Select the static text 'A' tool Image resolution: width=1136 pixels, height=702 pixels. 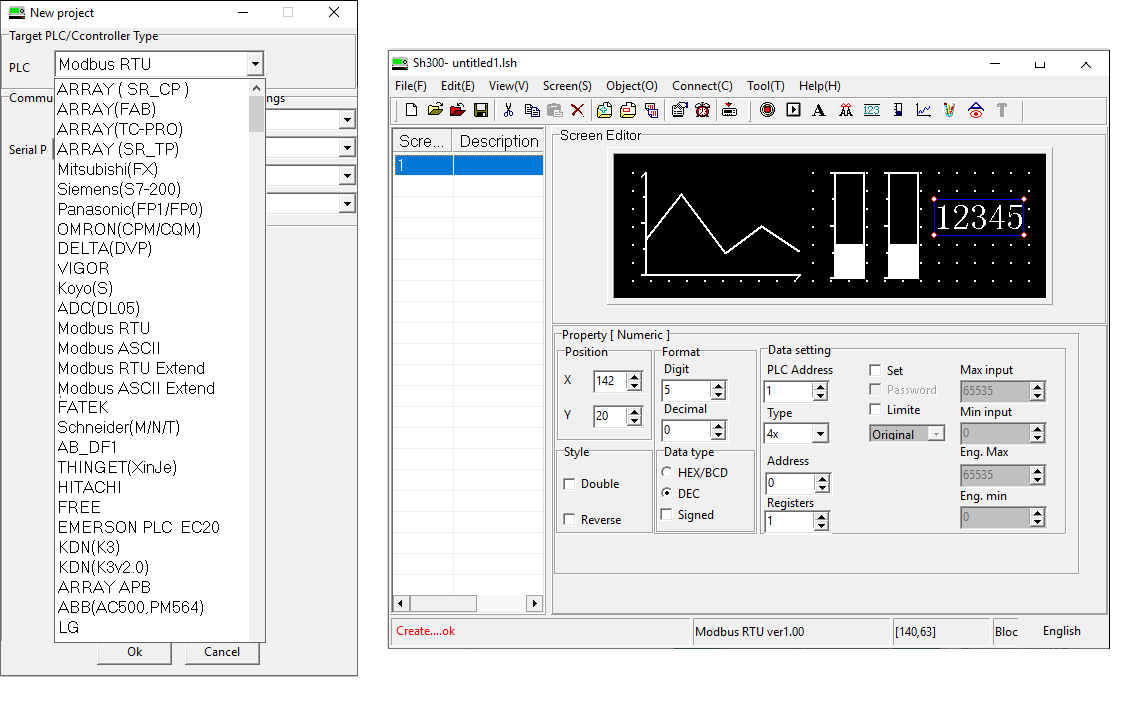(819, 110)
